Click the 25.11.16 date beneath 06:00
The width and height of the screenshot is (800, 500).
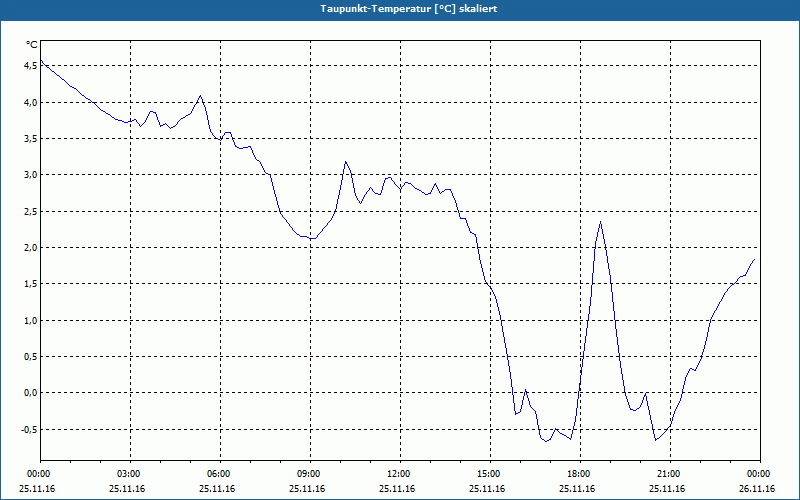point(217,489)
